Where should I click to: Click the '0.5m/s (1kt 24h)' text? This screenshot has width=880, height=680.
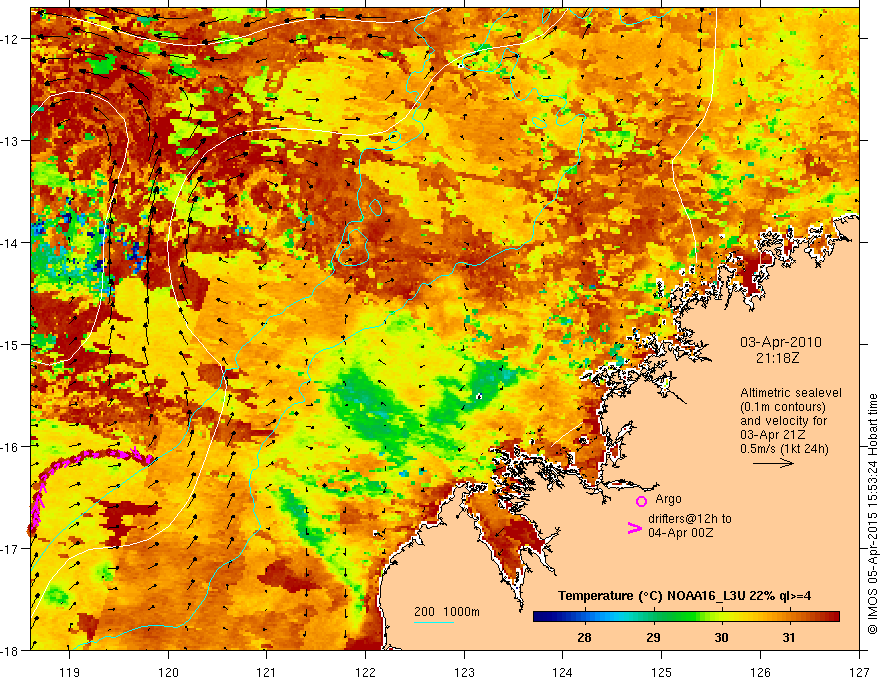tap(784, 449)
